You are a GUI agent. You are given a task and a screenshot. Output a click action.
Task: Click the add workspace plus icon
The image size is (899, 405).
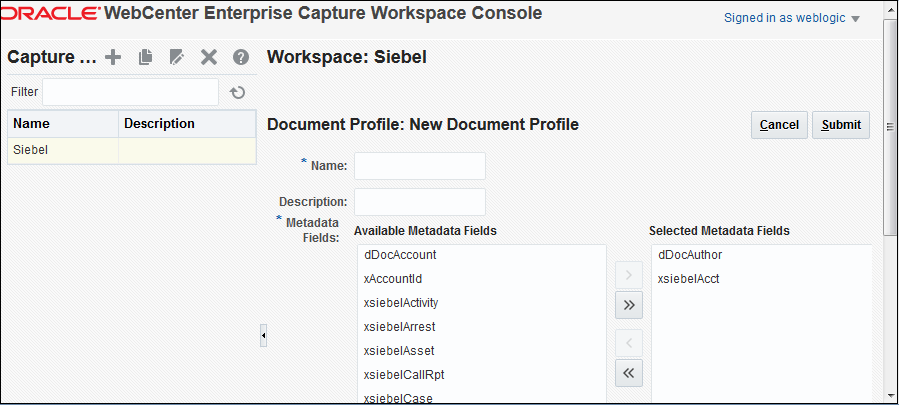tap(113, 58)
